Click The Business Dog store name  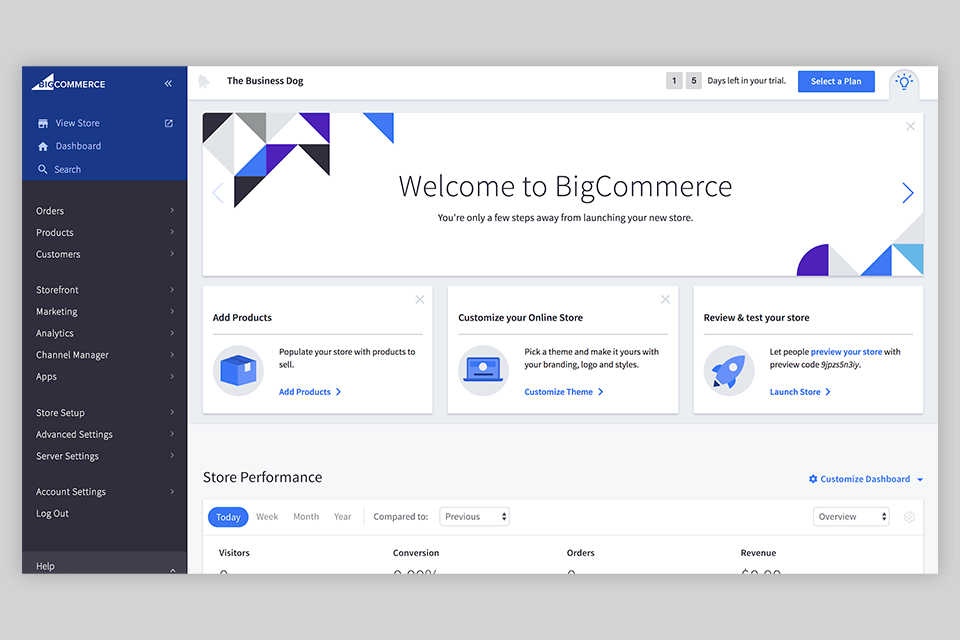click(x=265, y=81)
